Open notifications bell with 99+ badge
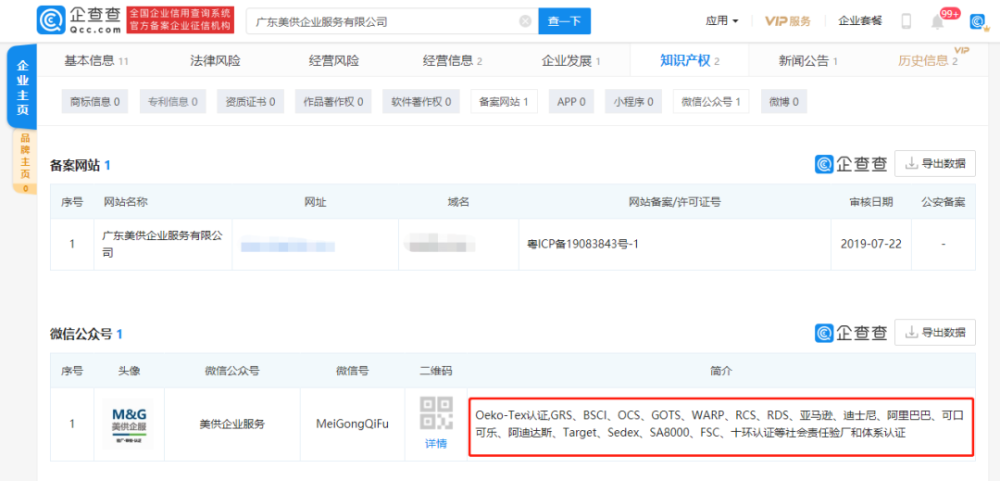Image resolution: width=1000 pixels, height=481 pixels. coord(938,21)
